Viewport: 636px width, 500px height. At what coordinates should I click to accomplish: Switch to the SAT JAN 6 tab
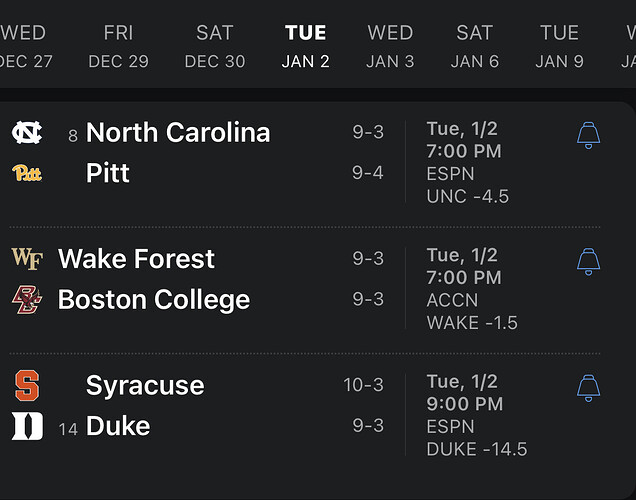click(x=474, y=46)
